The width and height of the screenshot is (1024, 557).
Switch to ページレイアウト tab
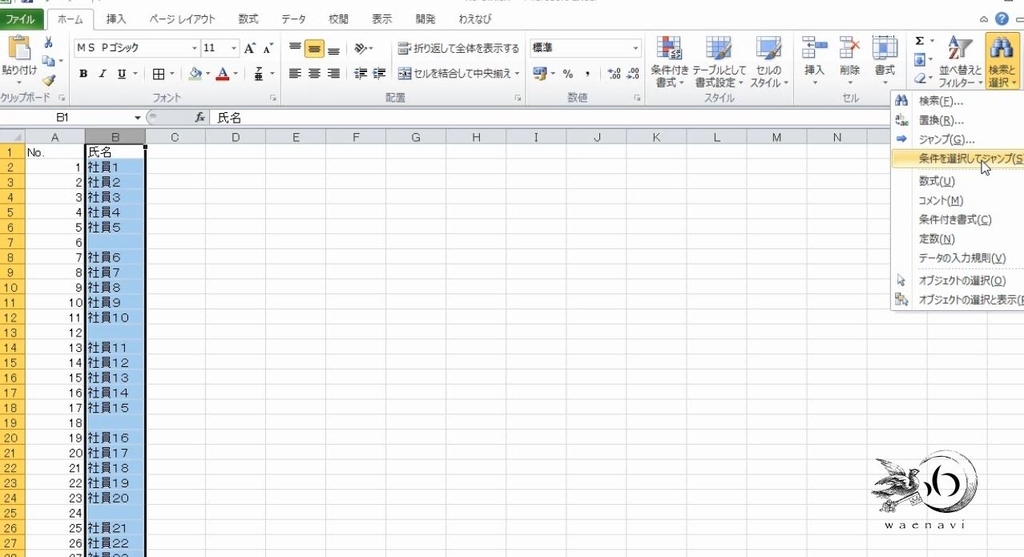[182, 19]
